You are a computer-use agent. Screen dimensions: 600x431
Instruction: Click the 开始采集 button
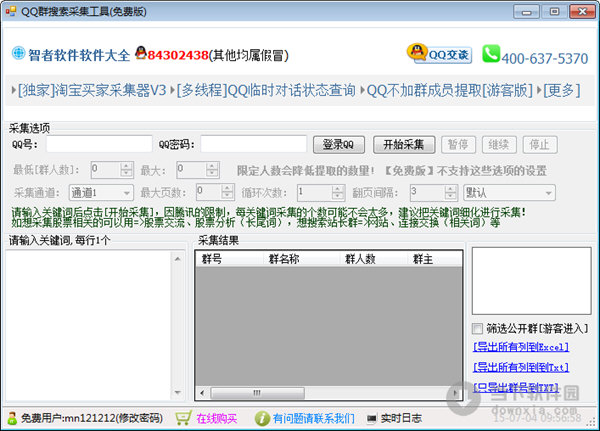click(404, 145)
